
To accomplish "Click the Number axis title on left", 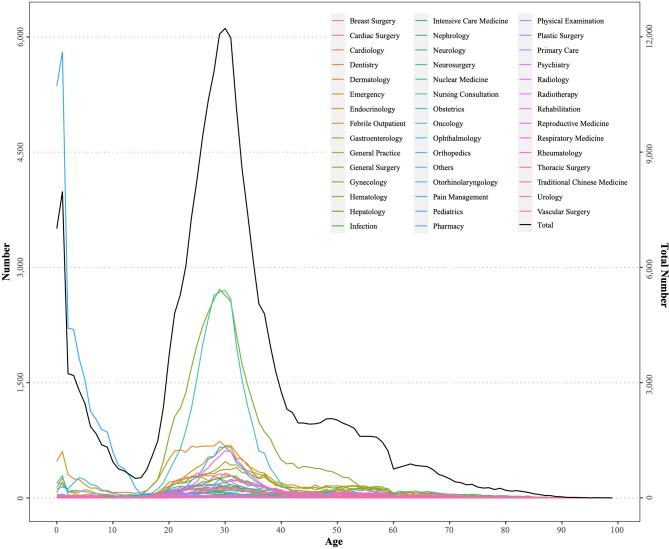I will 6,261.
